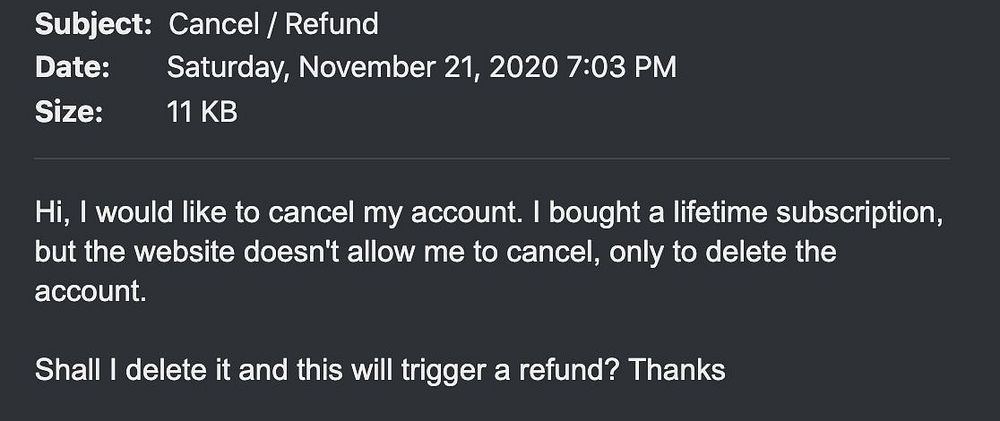Screen dimensions: 1000x421
Task: Select the "Cancel / Refund" subject text
Action: [x=274, y=25]
